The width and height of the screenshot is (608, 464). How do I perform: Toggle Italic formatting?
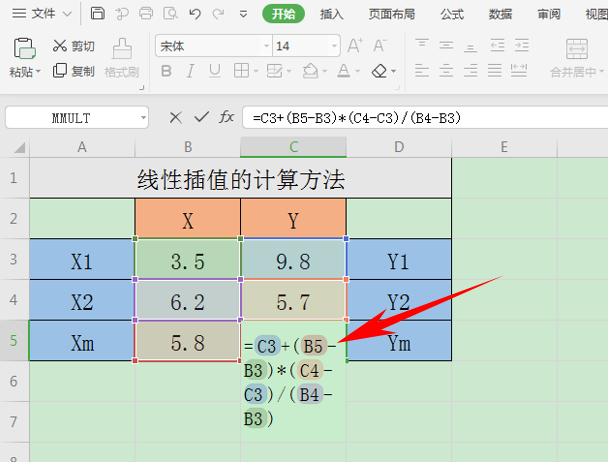point(190,71)
